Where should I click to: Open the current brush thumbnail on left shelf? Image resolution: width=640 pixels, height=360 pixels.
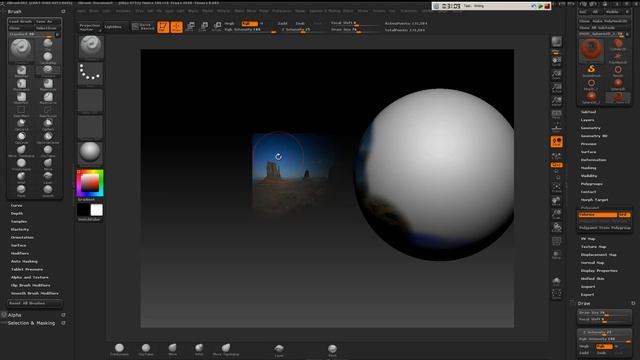click(x=91, y=47)
